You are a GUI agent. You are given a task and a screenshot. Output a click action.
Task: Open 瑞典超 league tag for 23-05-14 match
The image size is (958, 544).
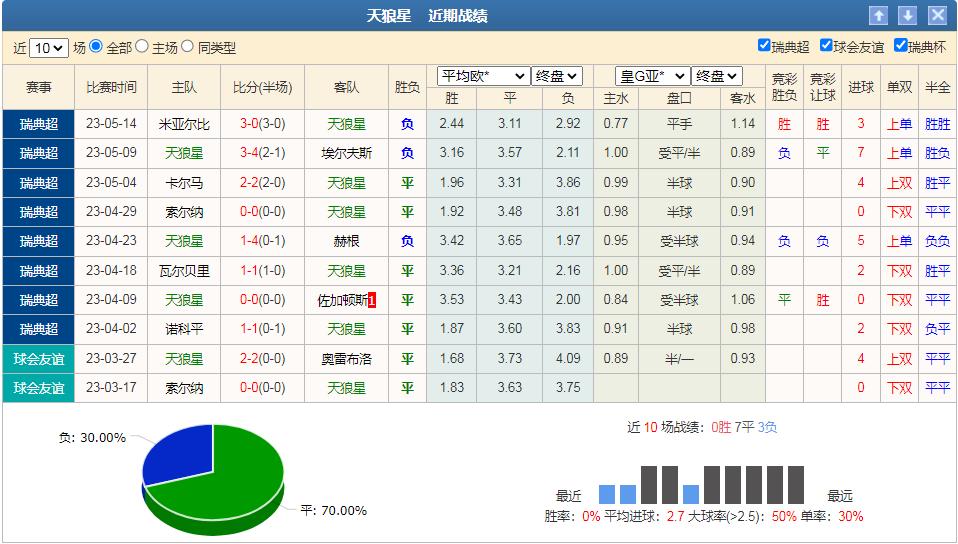point(38,124)
